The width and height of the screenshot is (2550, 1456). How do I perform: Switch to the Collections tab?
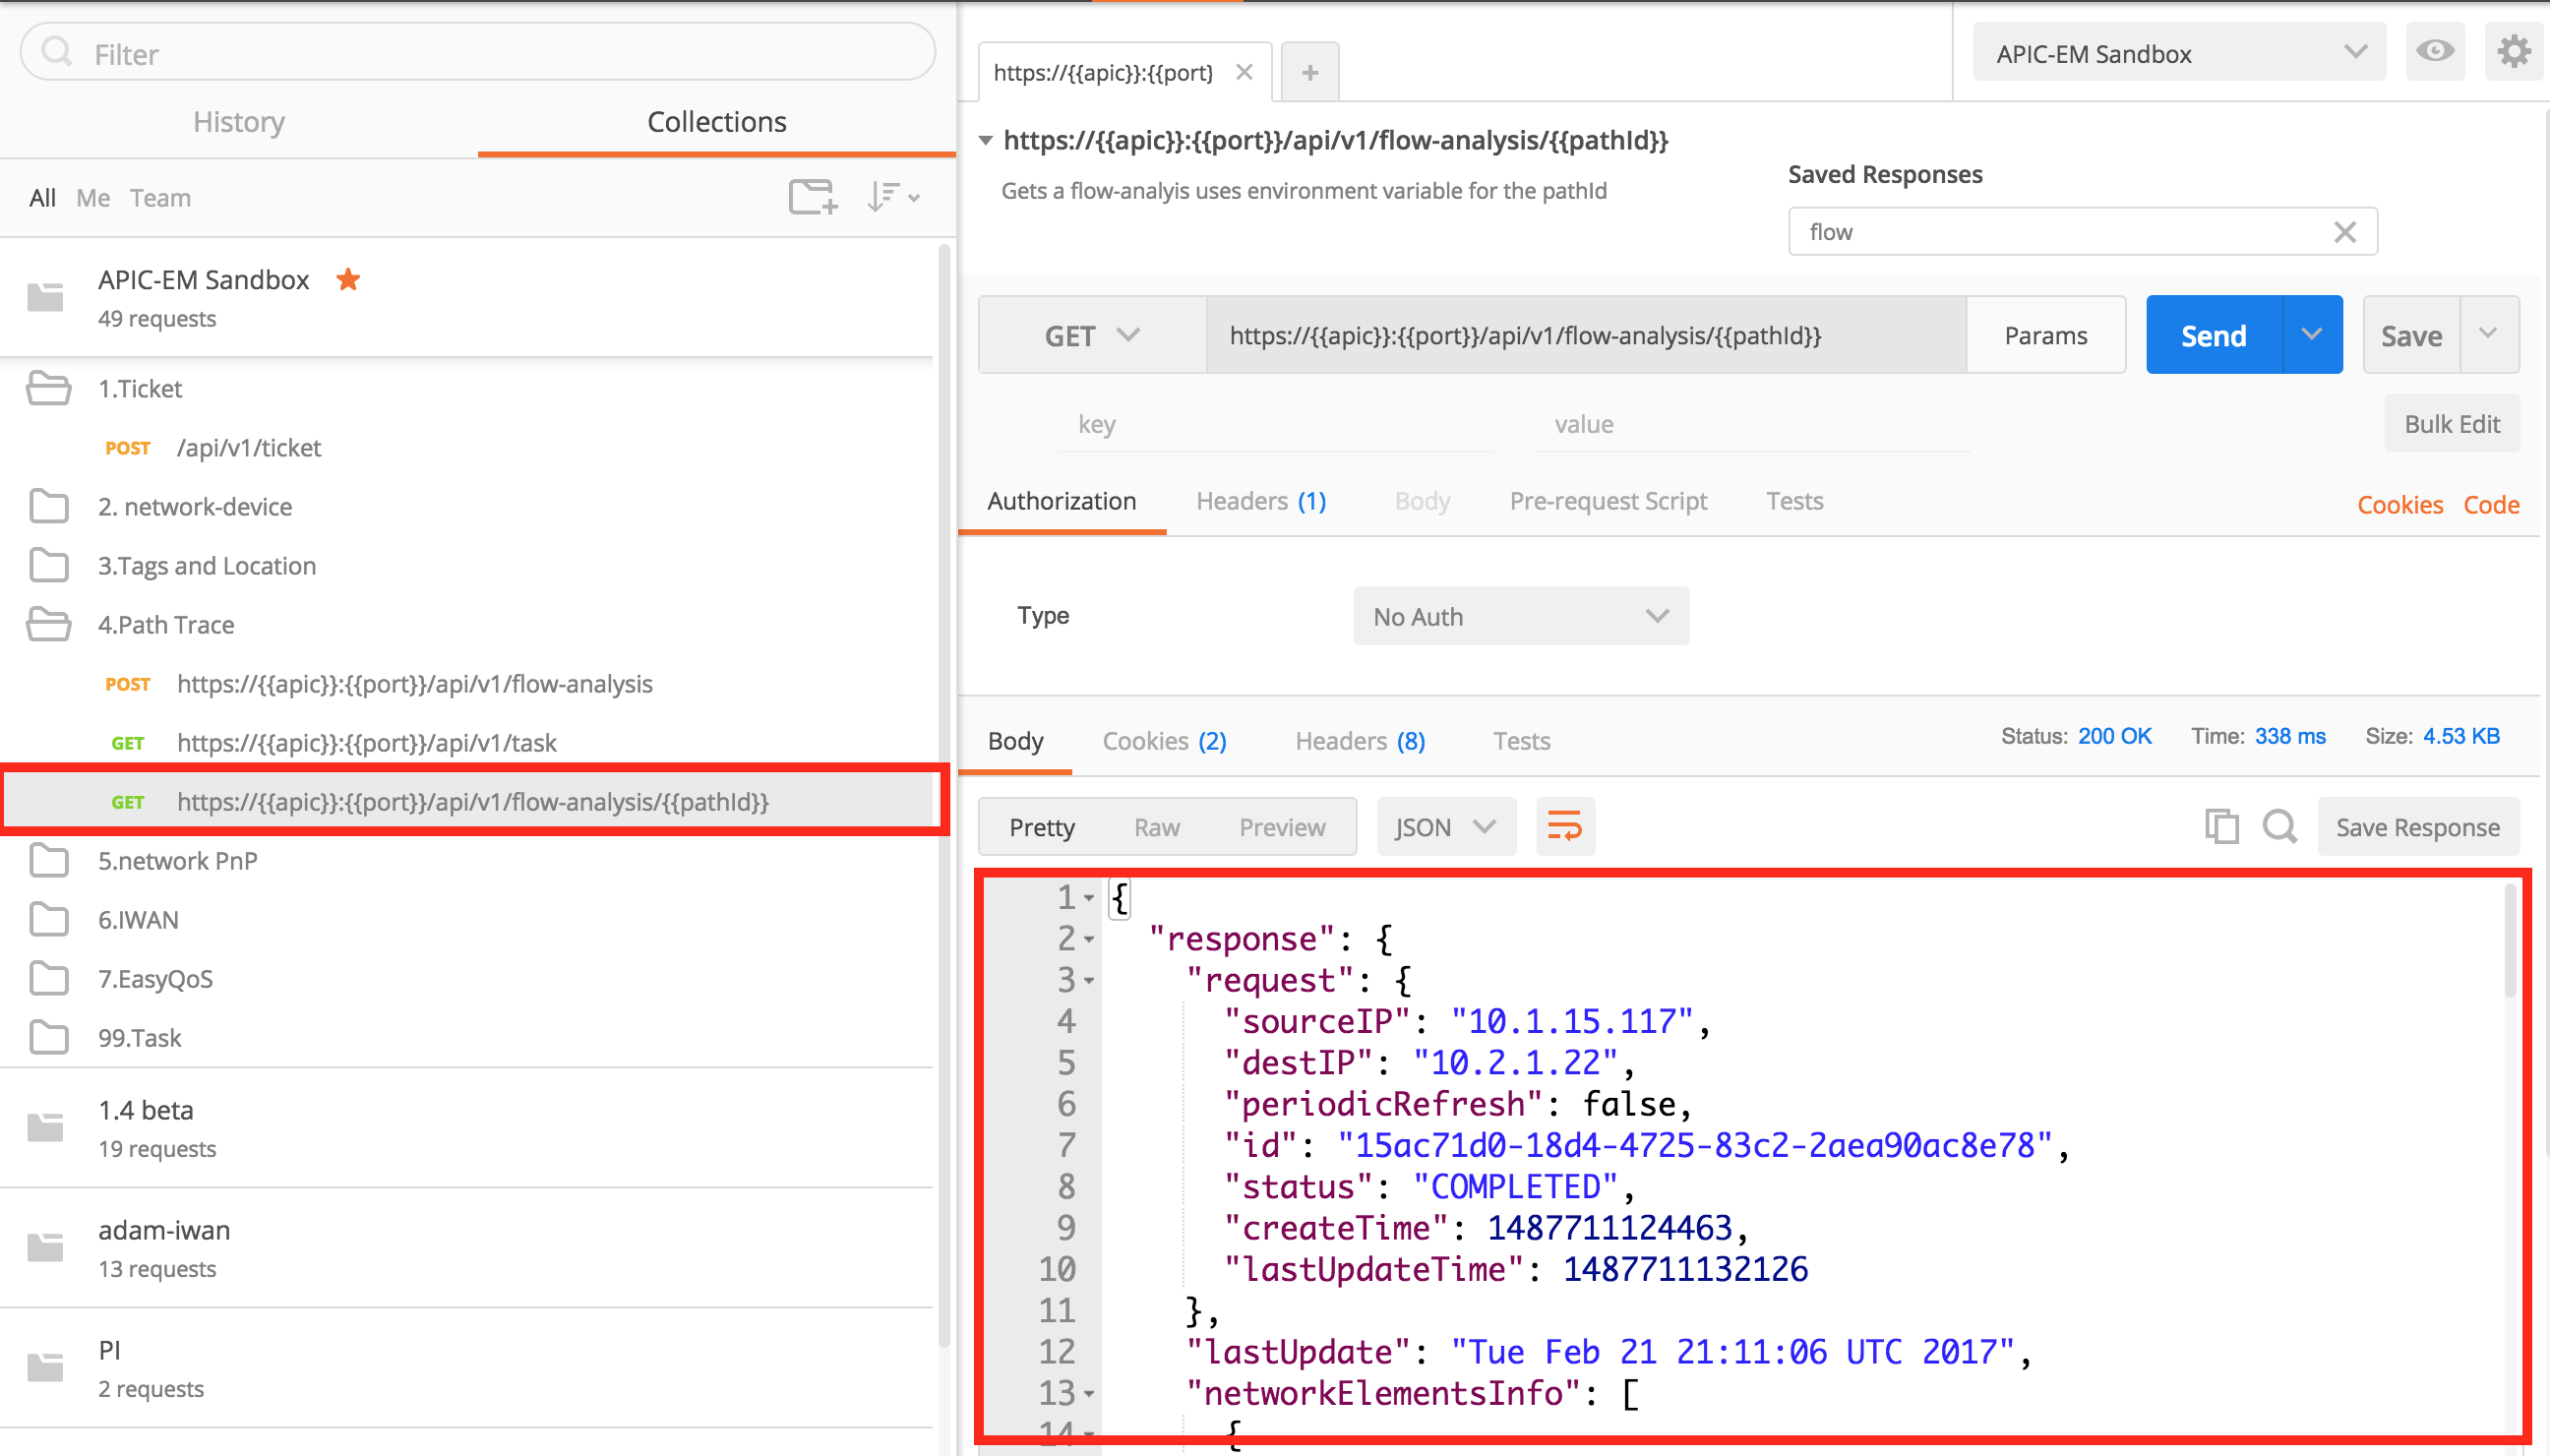point(717,121)
